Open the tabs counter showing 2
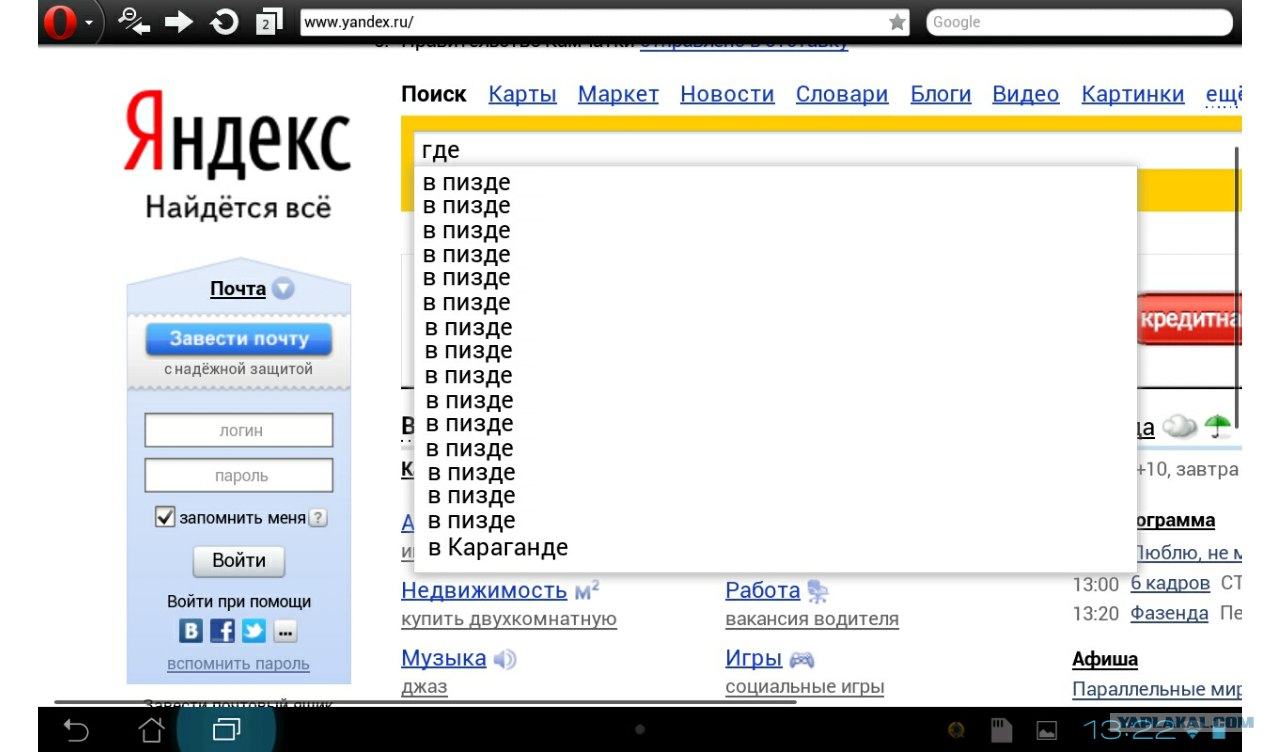 [x=267, y=22]
